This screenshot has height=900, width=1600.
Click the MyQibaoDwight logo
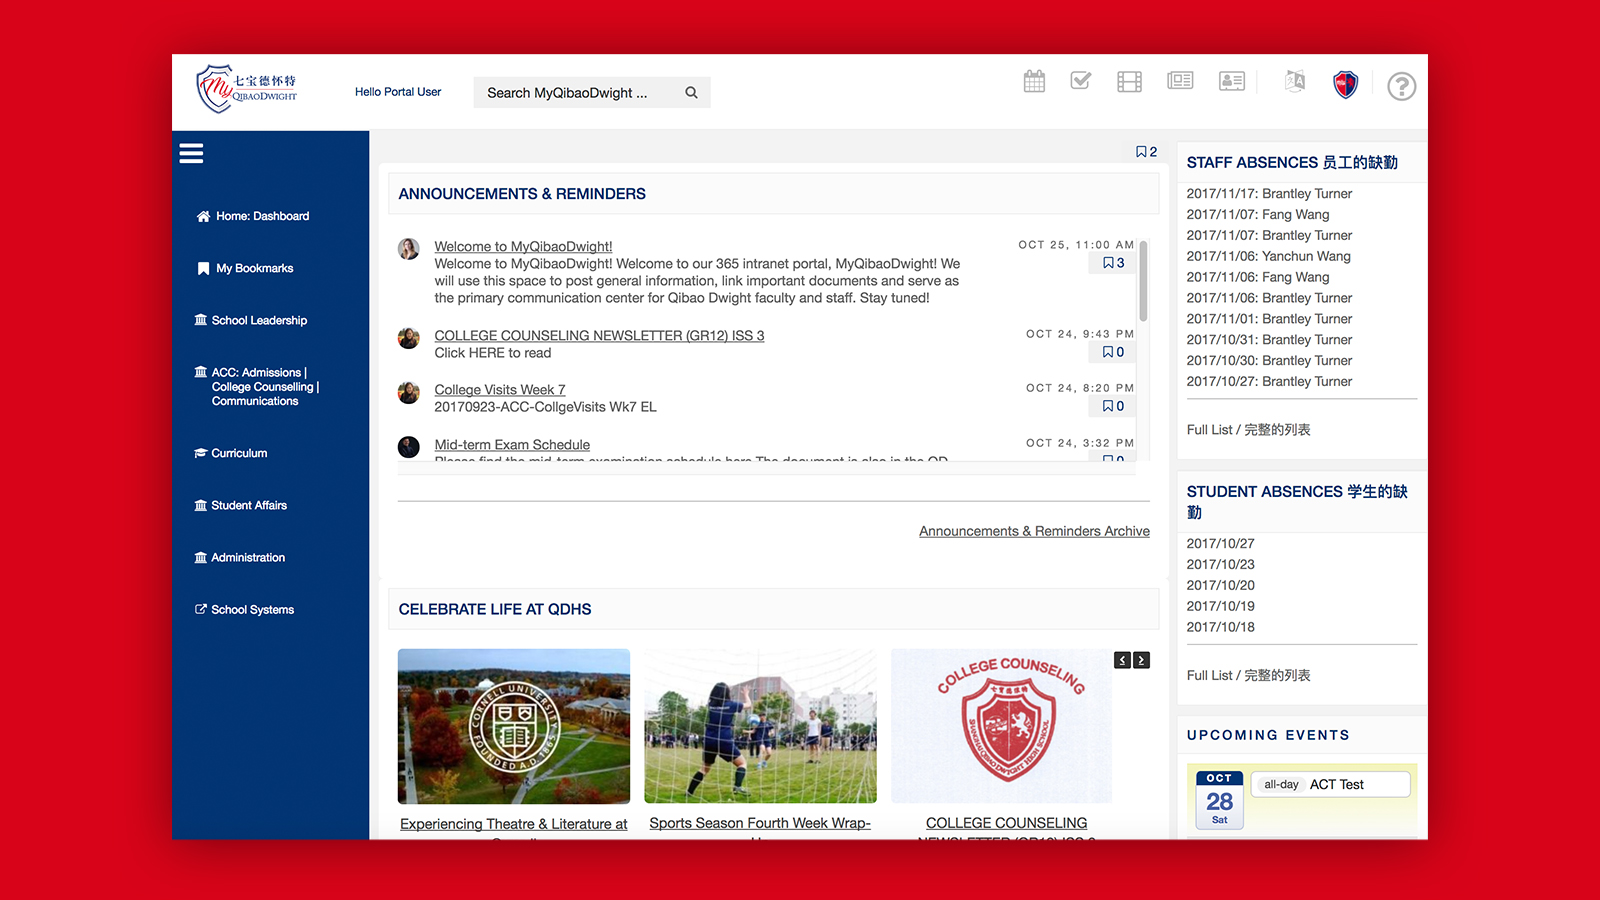pos(247,89)
